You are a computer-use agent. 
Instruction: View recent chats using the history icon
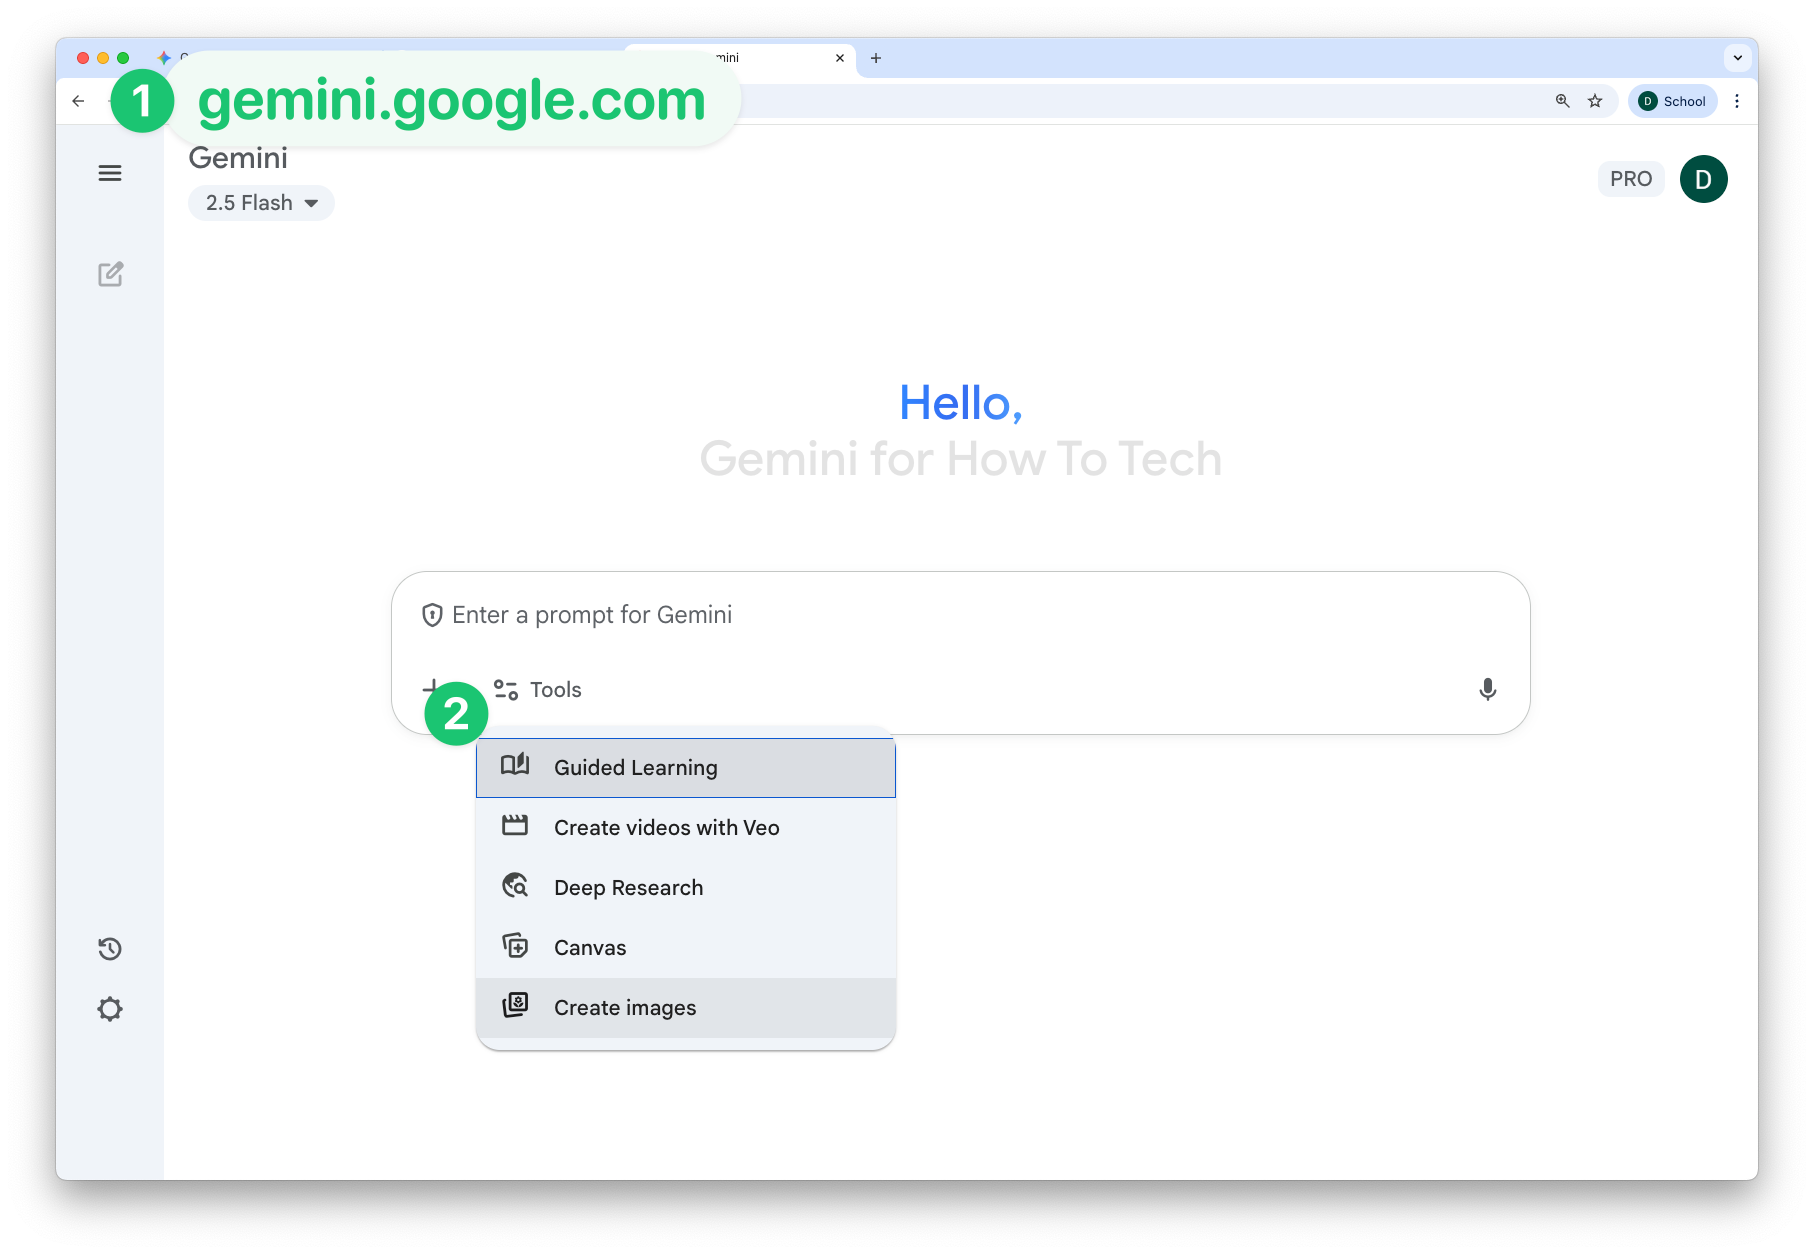click(x=110, y=948)
